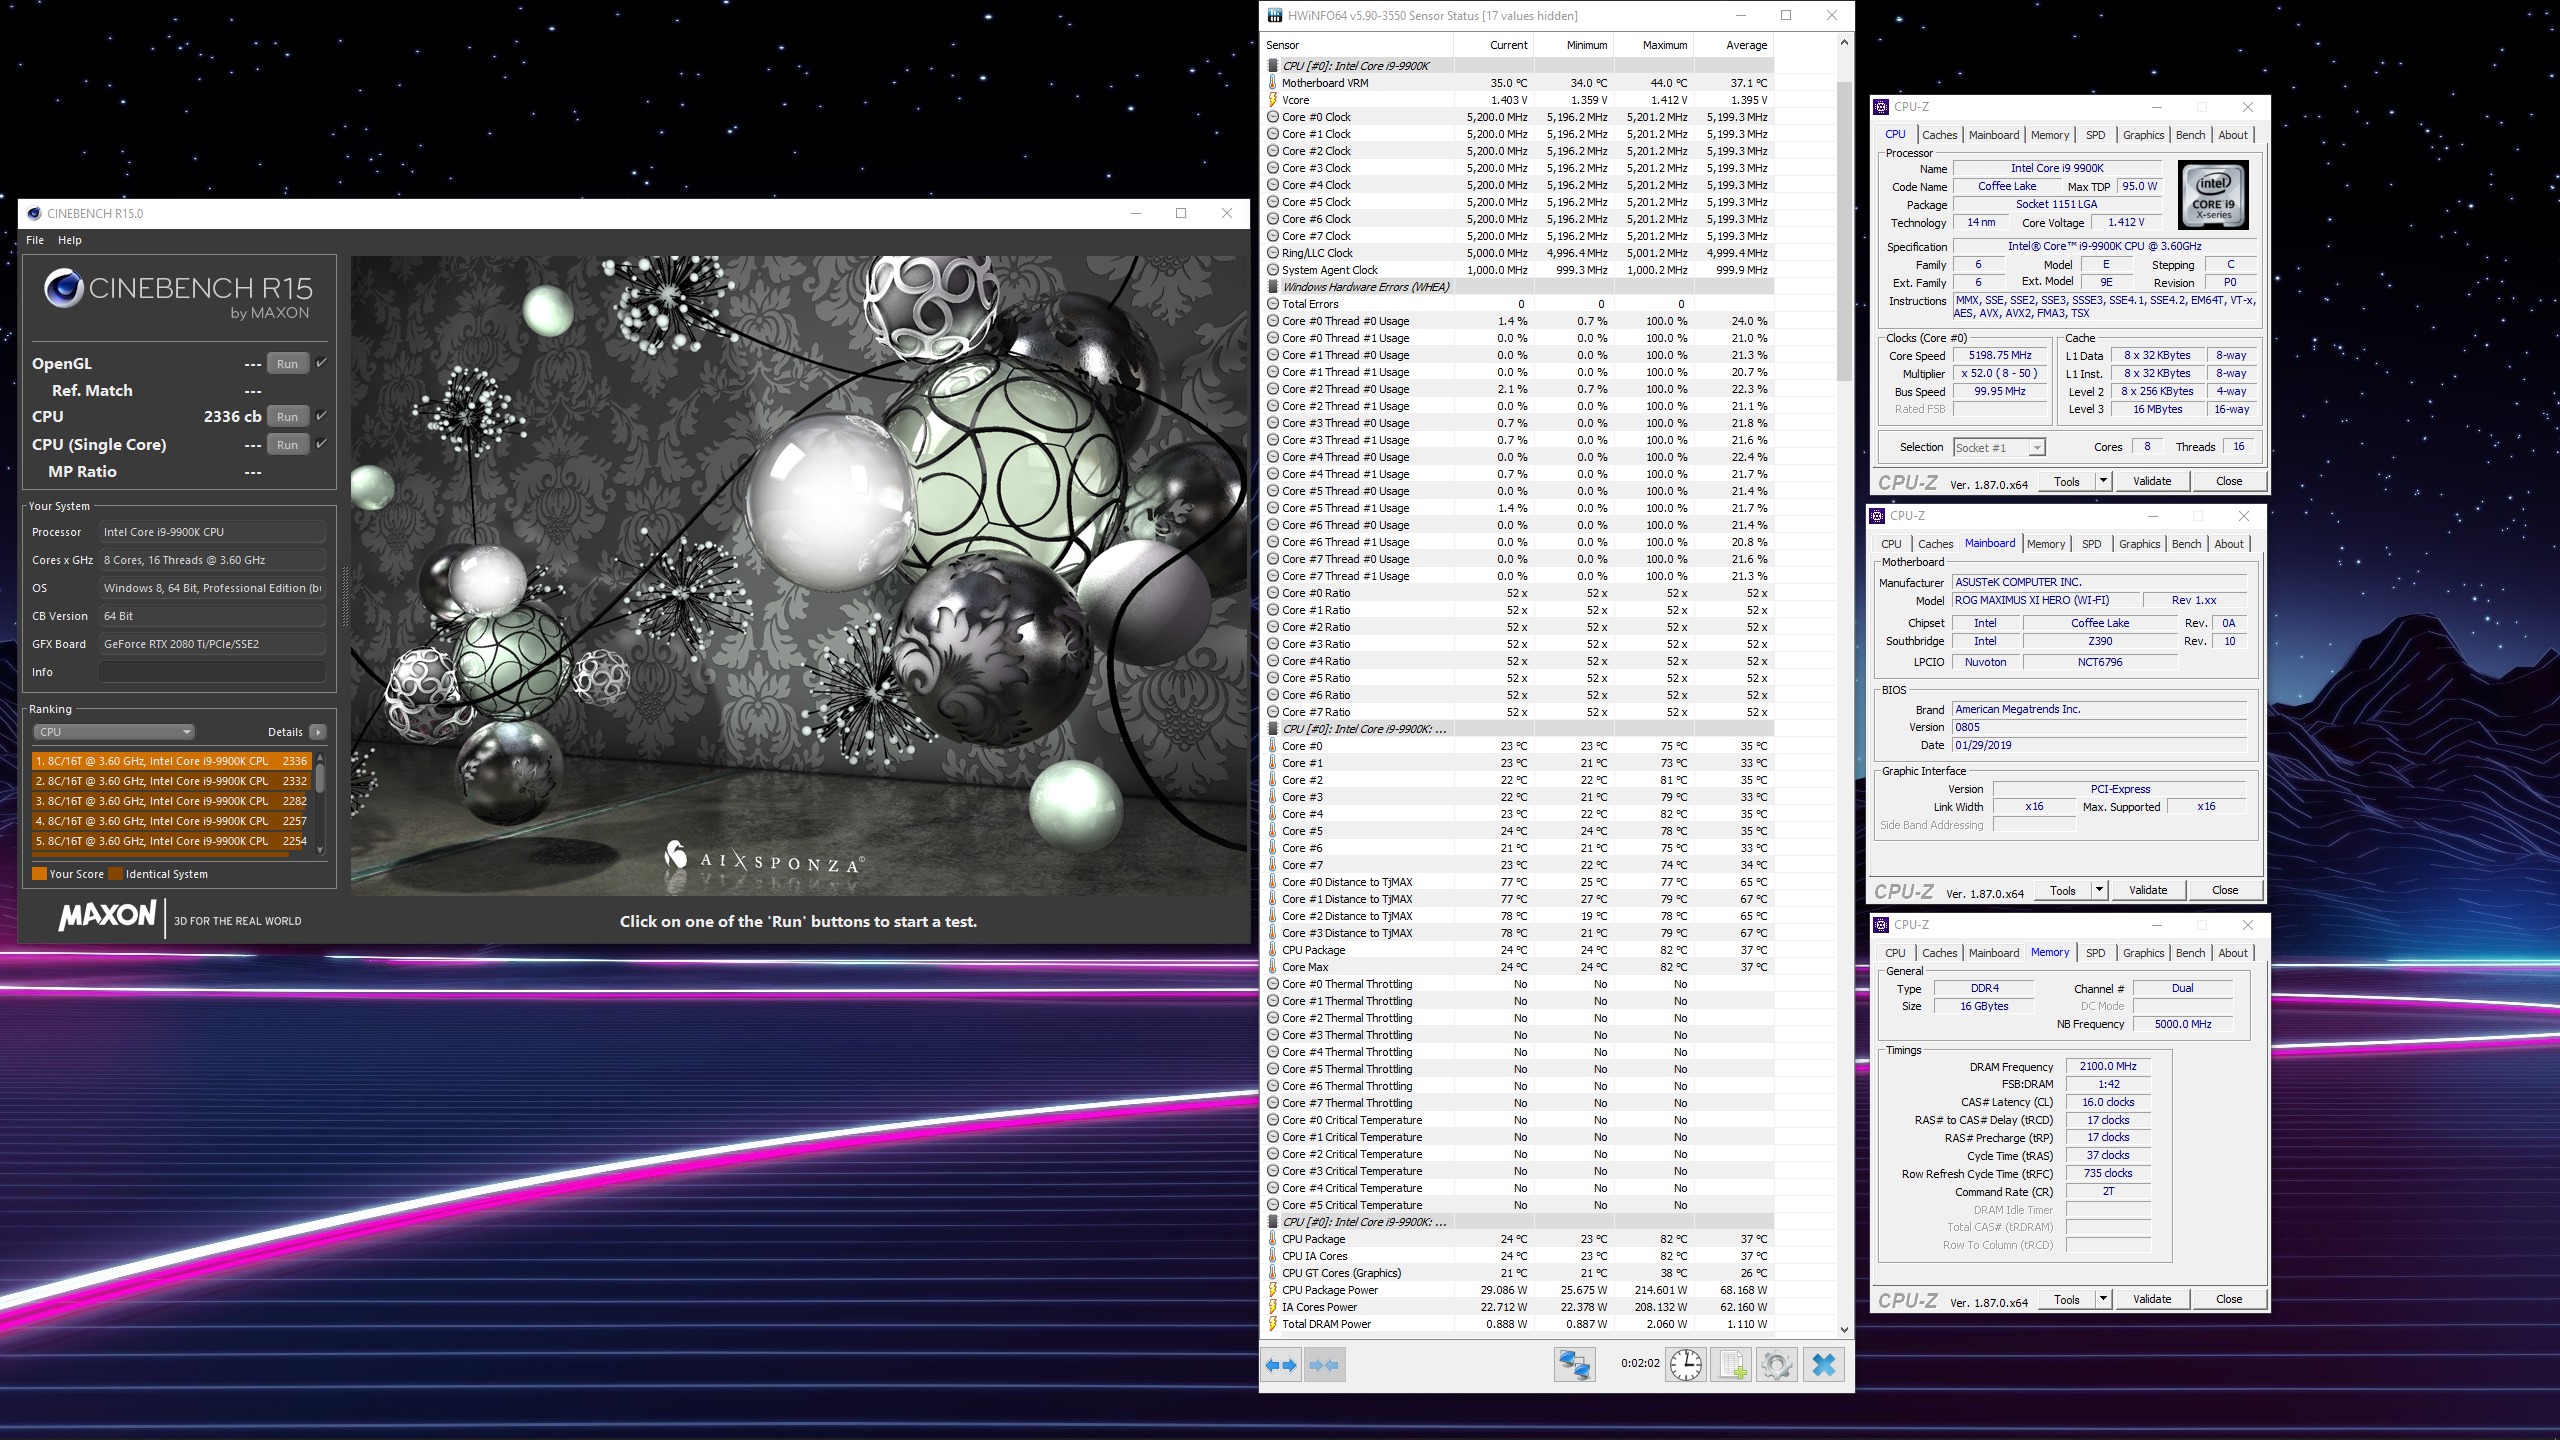Click the network remote monitoring icon in HWiNFO
2560x1440 pixels.
1574,1365
